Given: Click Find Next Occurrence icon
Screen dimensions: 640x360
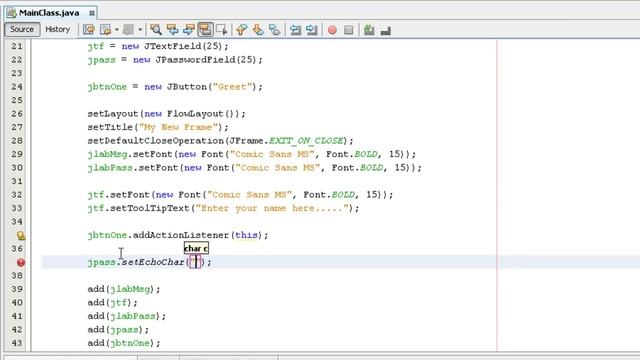Looking at the screenshot, I should (x=189, y=29).
